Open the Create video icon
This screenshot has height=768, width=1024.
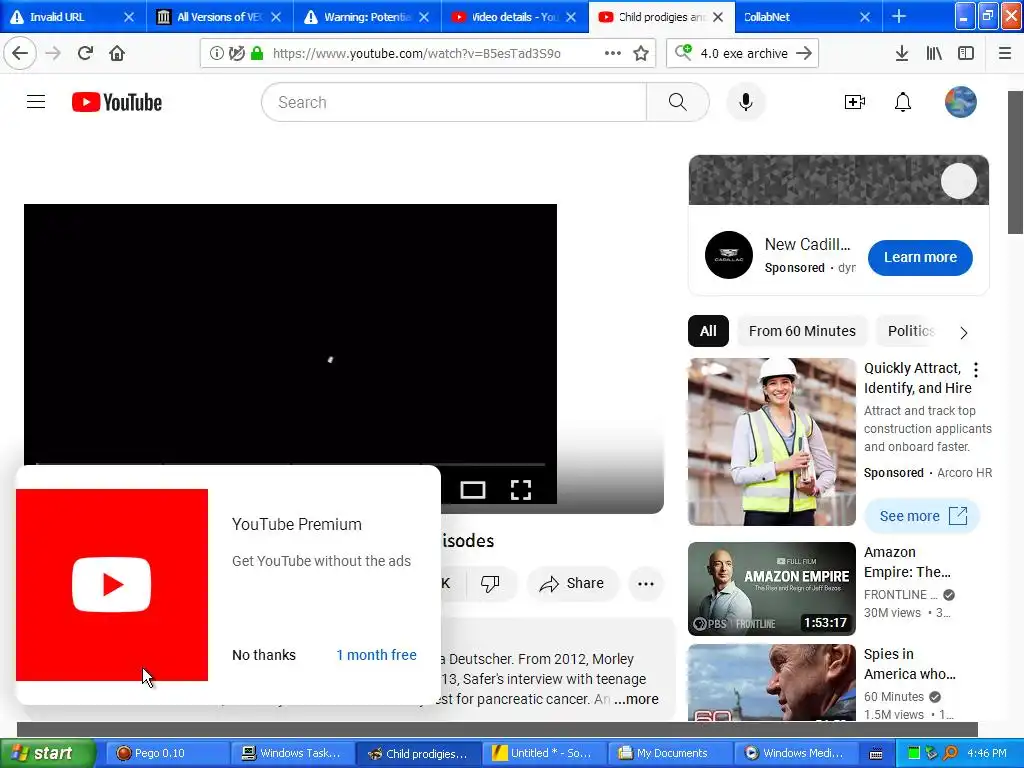(x=854, y=102)
